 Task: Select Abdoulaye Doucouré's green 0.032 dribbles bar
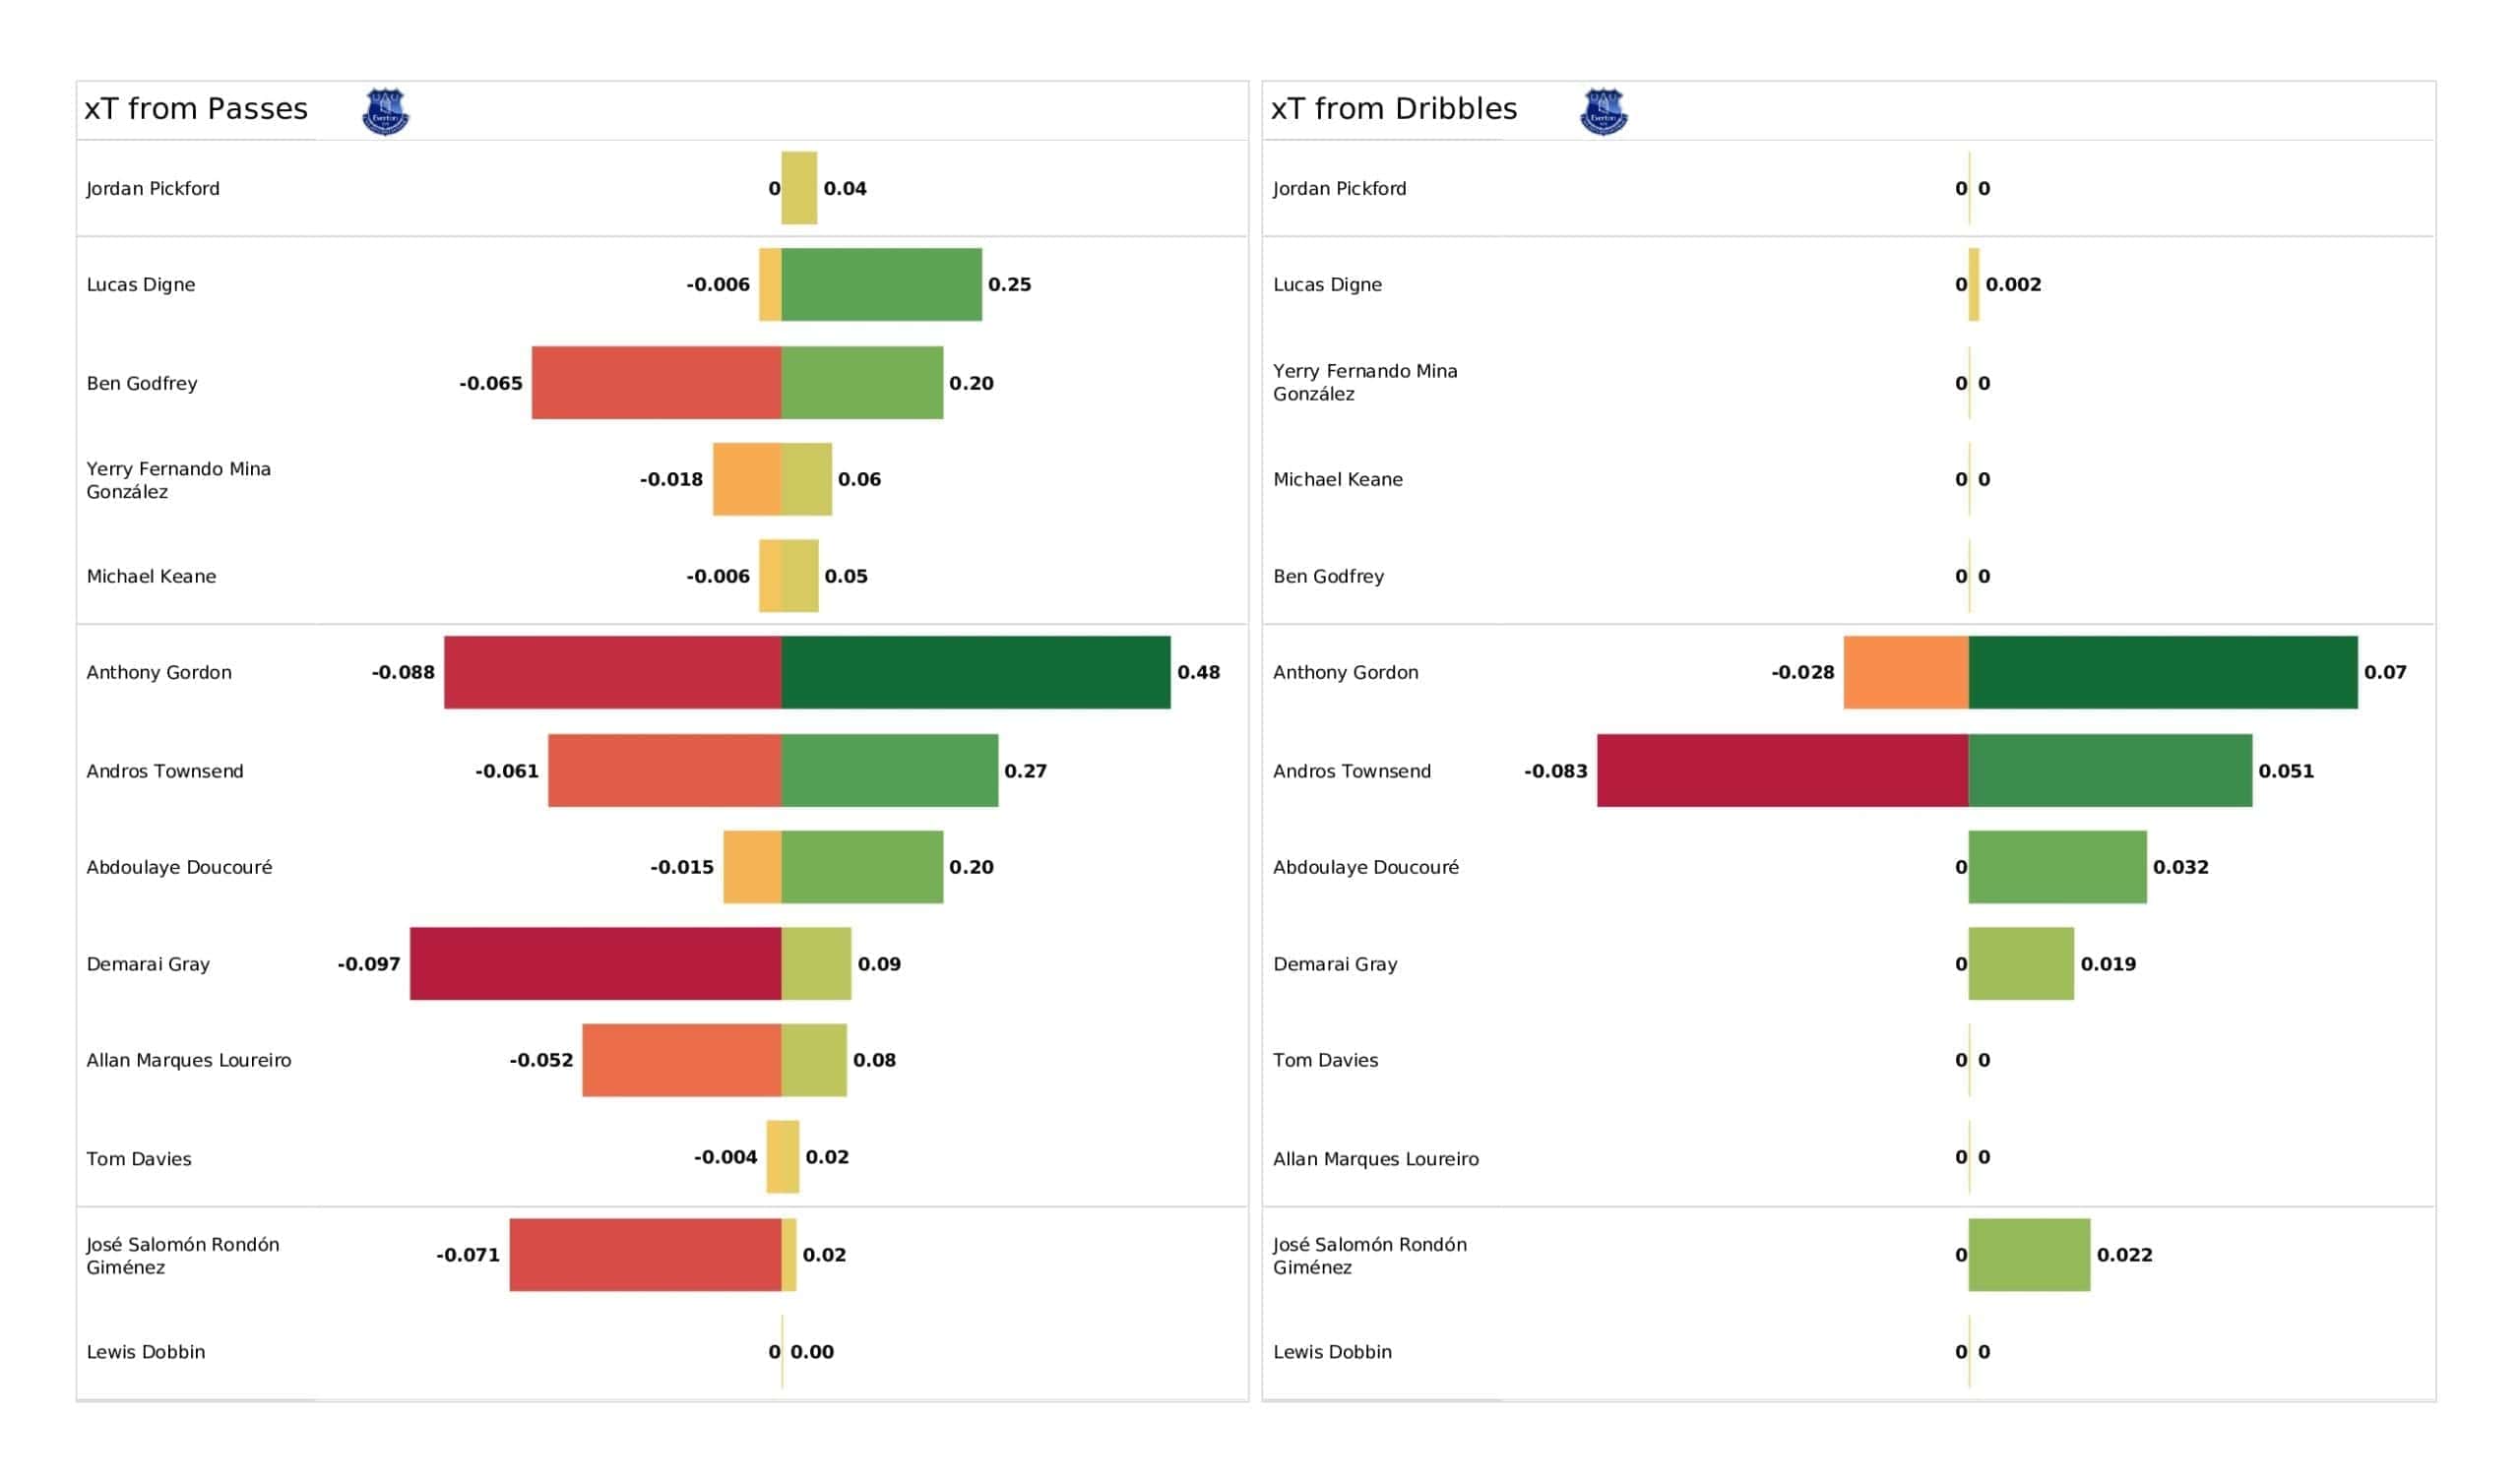pyautogui.click(x=2057, y=866)
